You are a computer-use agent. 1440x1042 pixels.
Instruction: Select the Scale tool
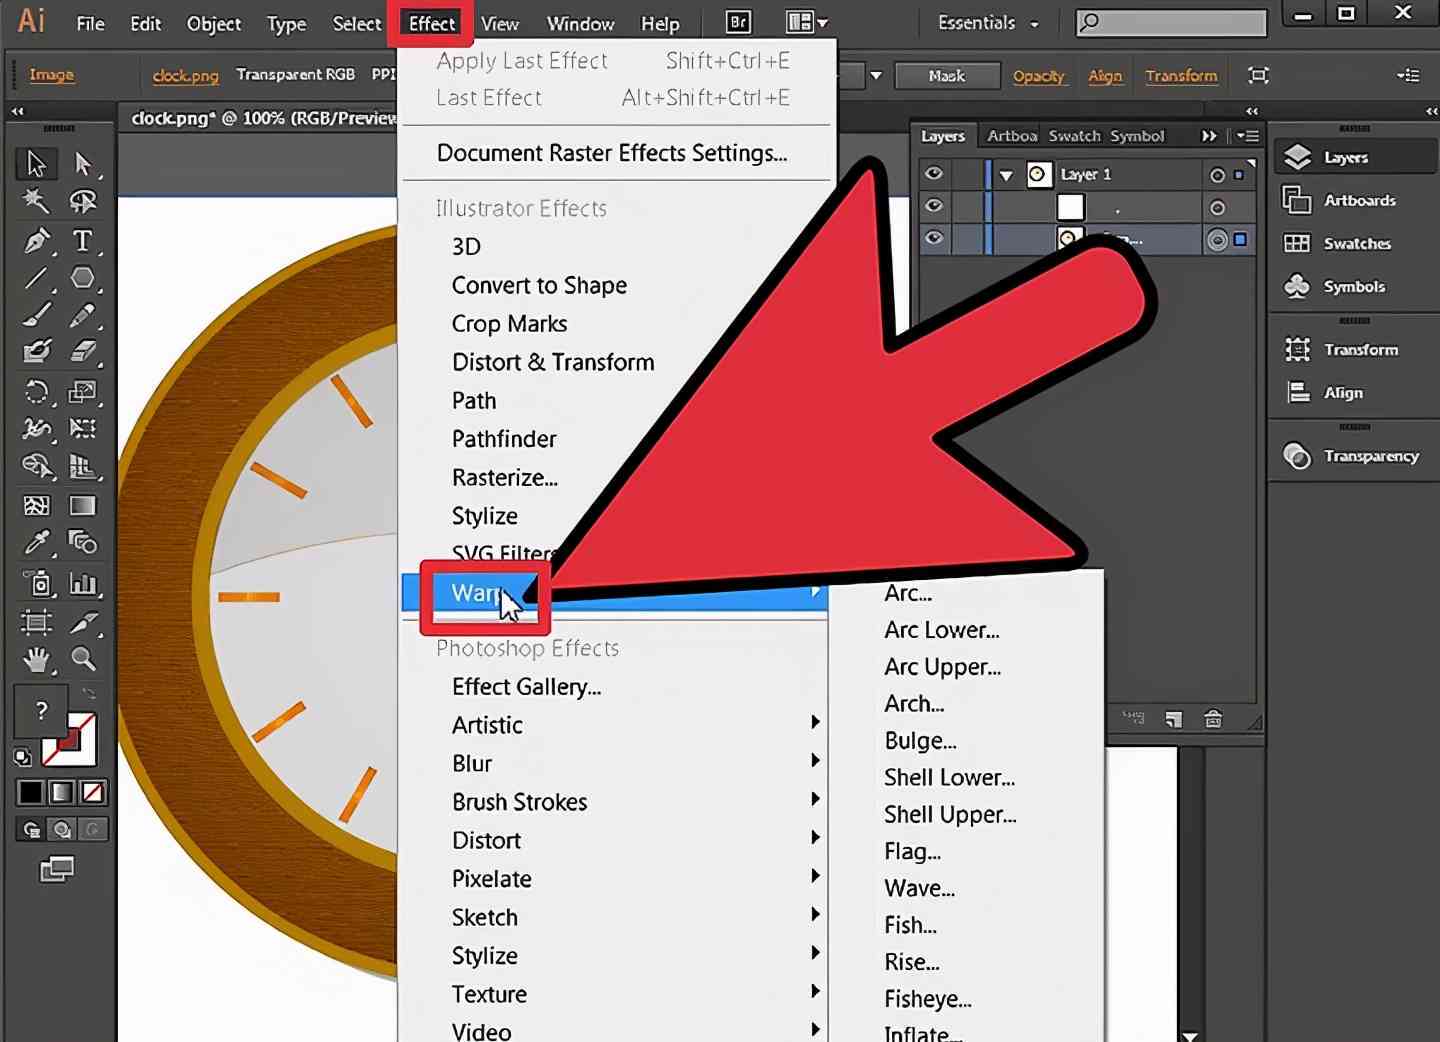click(x=83, y=391)
